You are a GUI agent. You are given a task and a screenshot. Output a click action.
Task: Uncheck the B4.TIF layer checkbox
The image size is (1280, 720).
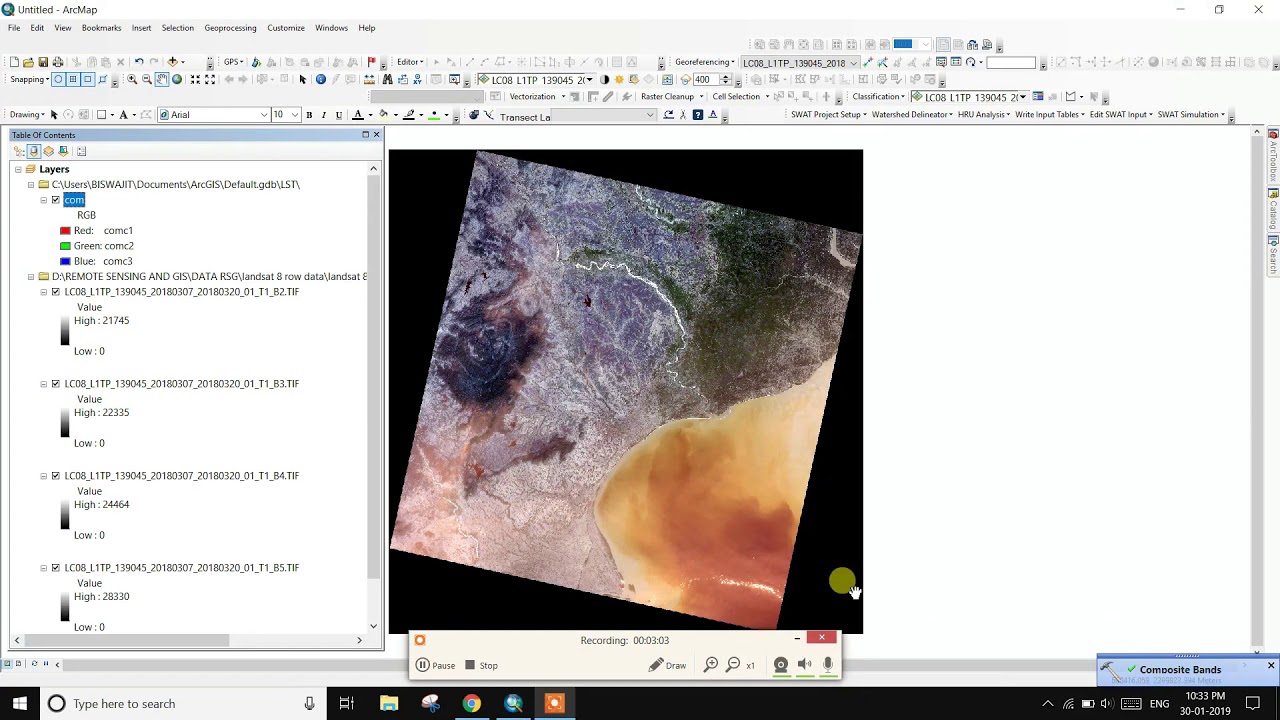click(56, 476)
